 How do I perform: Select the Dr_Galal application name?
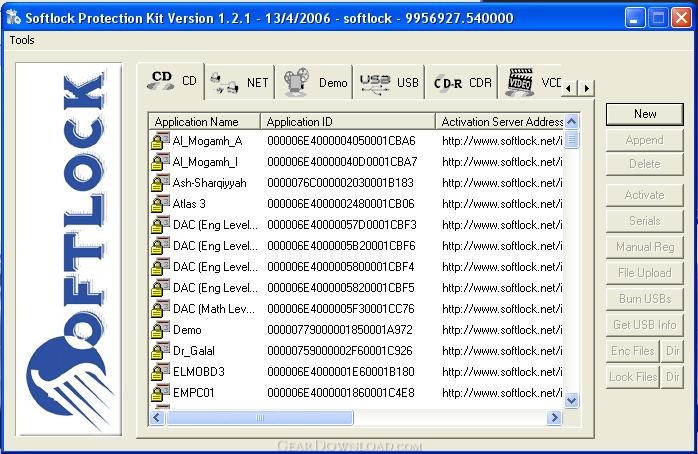pos(194,351)
